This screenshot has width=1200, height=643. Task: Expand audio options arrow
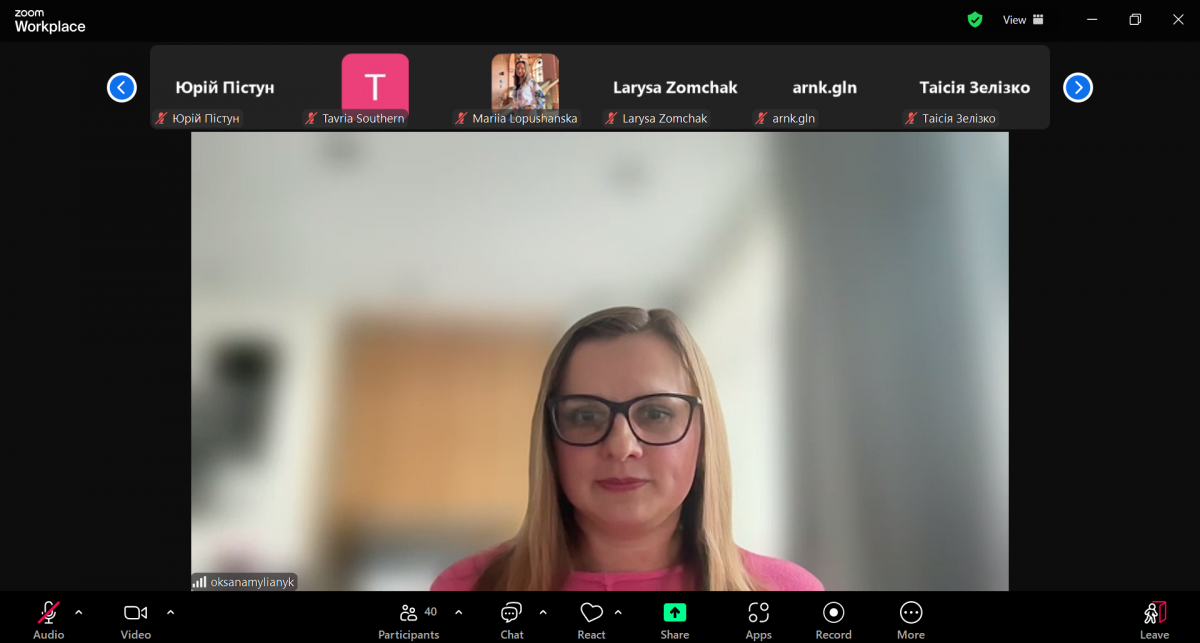point(79,612)
